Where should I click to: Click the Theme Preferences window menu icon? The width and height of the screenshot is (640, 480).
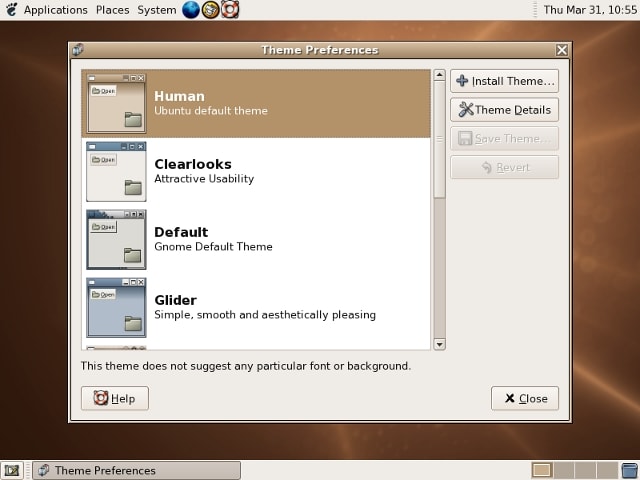[x=78, y=50]
